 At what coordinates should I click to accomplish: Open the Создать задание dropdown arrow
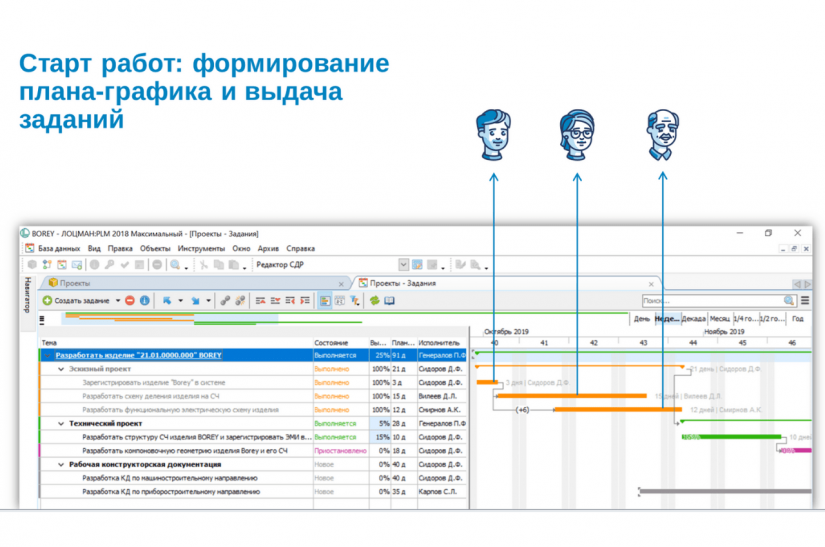[x=118, y=300]
